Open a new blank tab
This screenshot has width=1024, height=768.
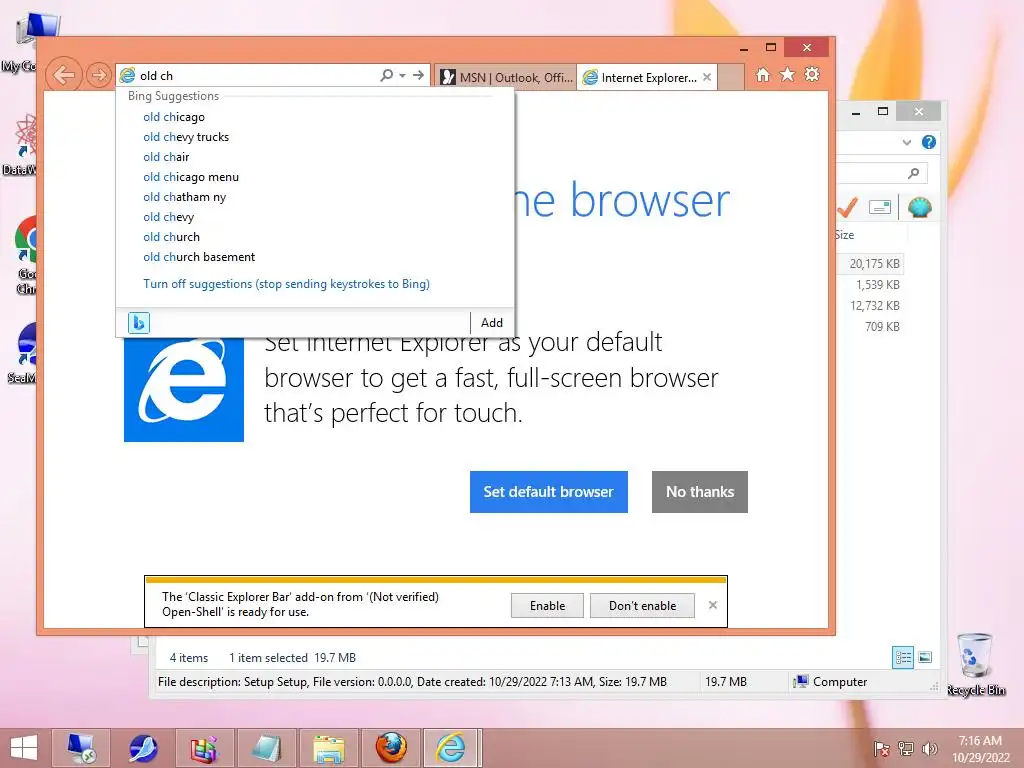click(731, 77)
